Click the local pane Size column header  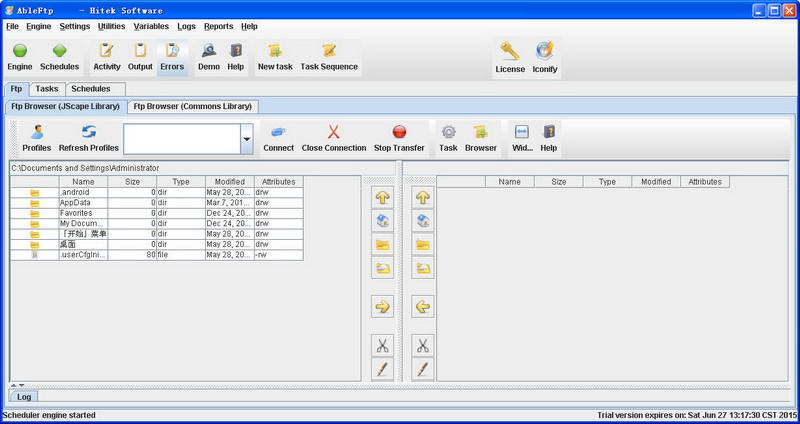132,182
